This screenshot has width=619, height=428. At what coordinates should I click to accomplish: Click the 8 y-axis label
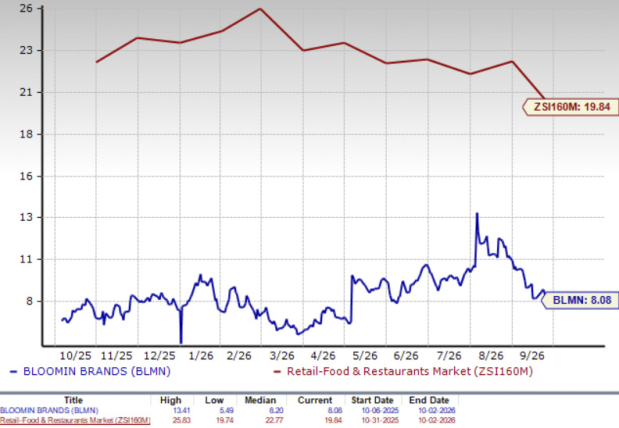(29, 301)
